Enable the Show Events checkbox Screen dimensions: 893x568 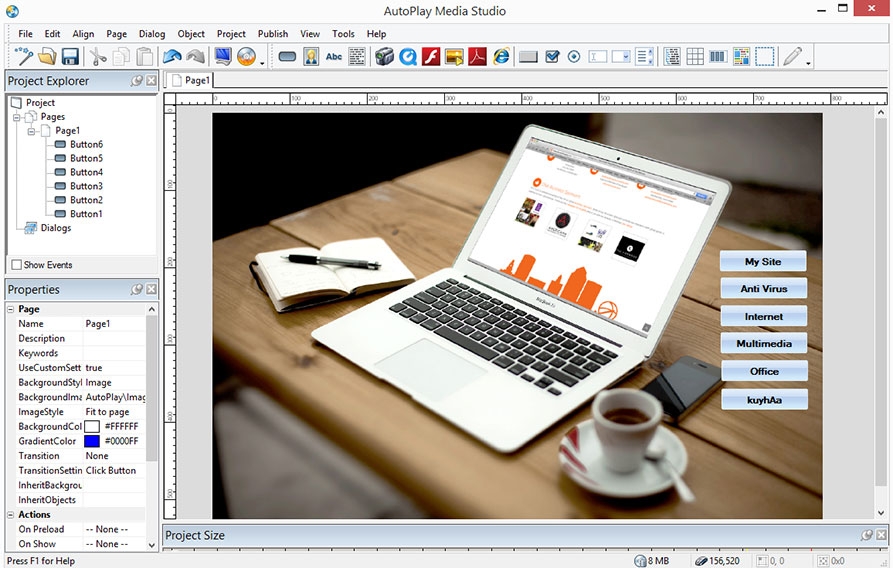(16, 265)
